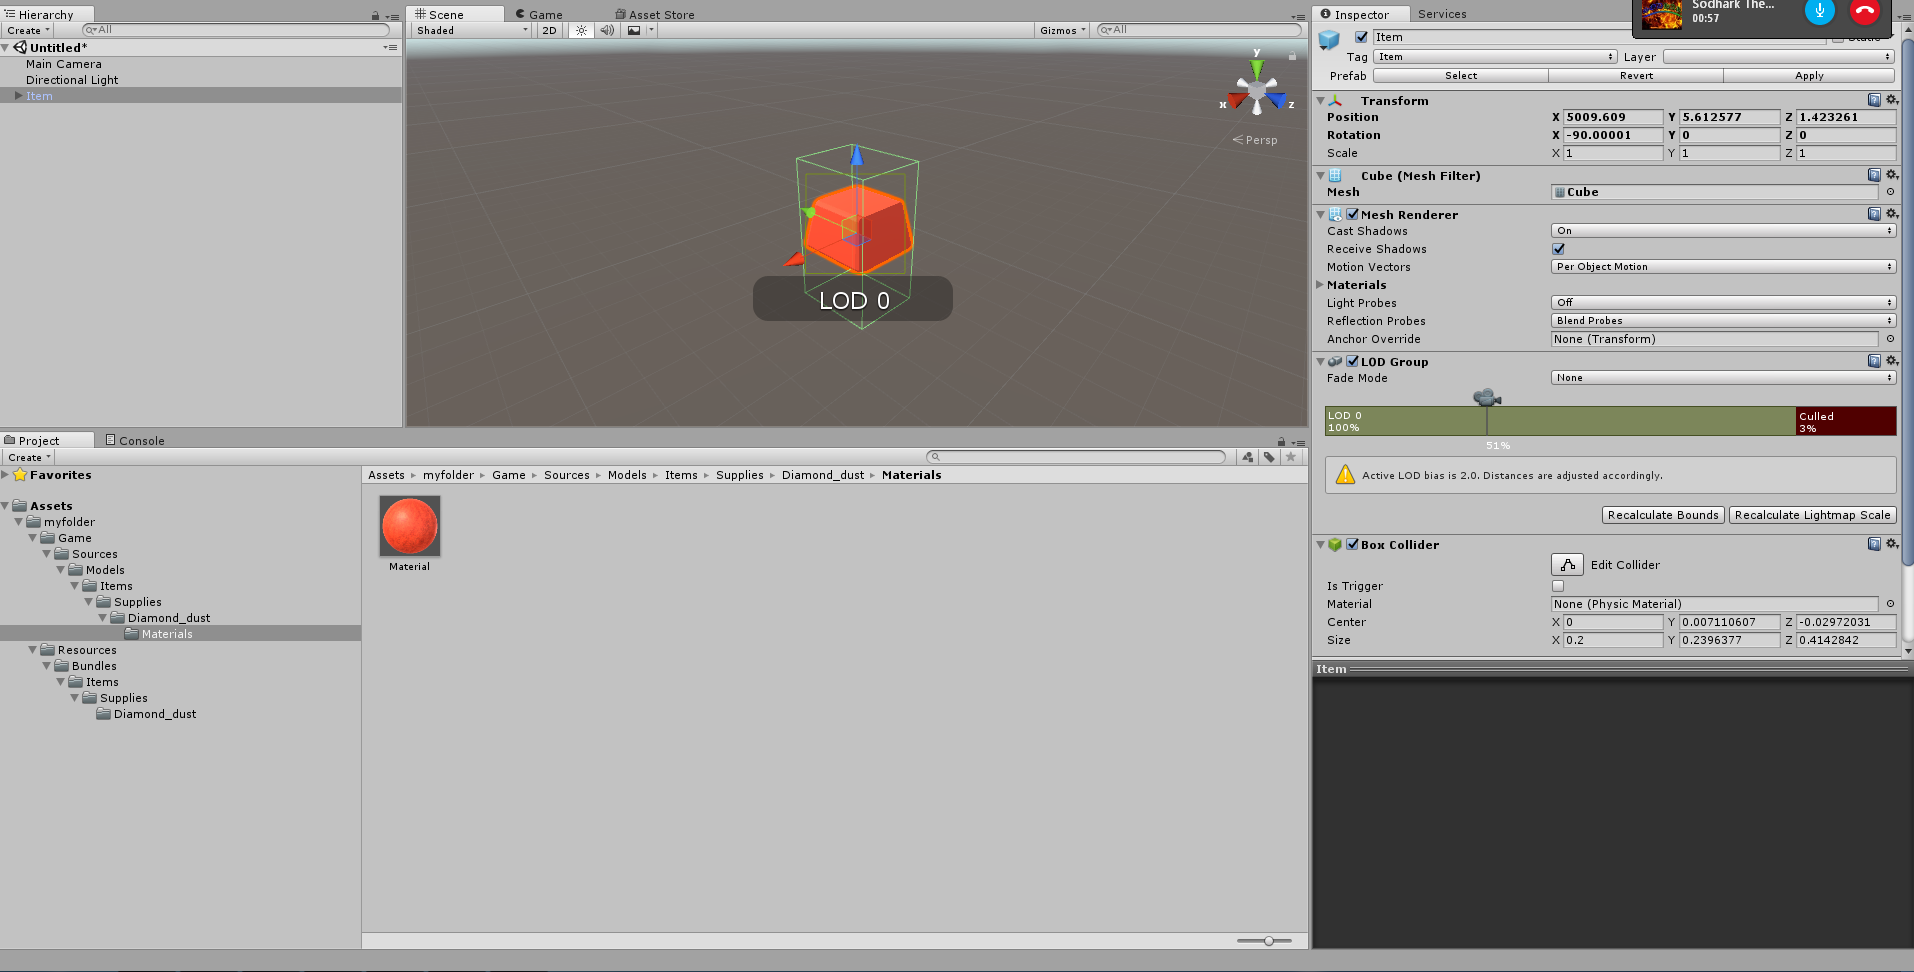
Task: Open the Reflection Probes dropdown
Action: pos(1723,321)
